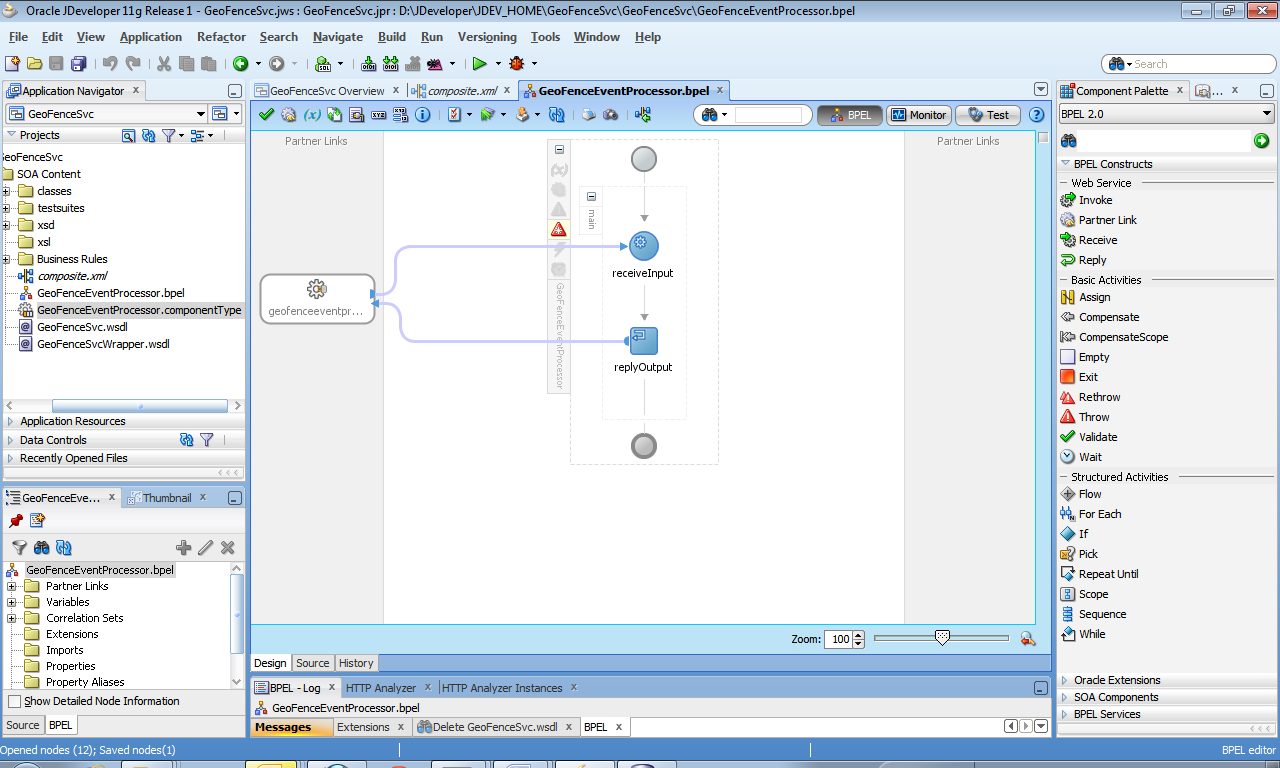Click the Undo arrow icon

coord(110,63)
